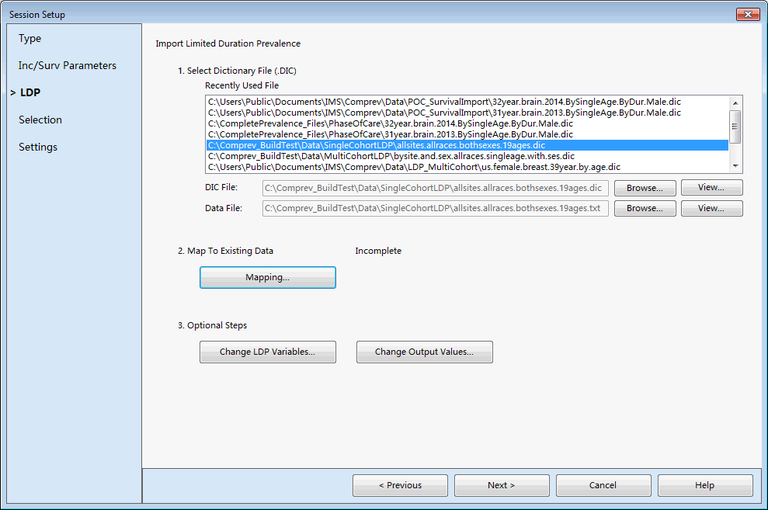Screen dimensions: 768x510
Task: Open the Inc/Surv Parameters section
Action: tap(67, 65)
